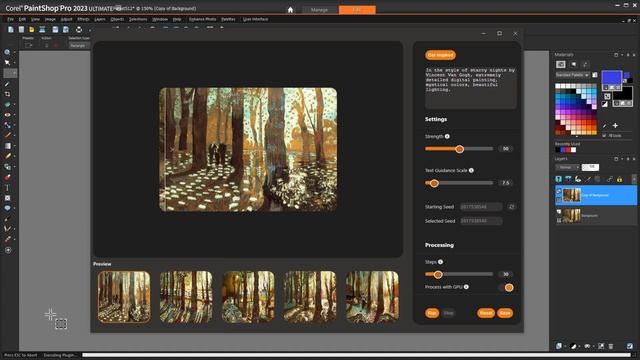
Task: Click the Strength slider handle
Action: (460, 149)
